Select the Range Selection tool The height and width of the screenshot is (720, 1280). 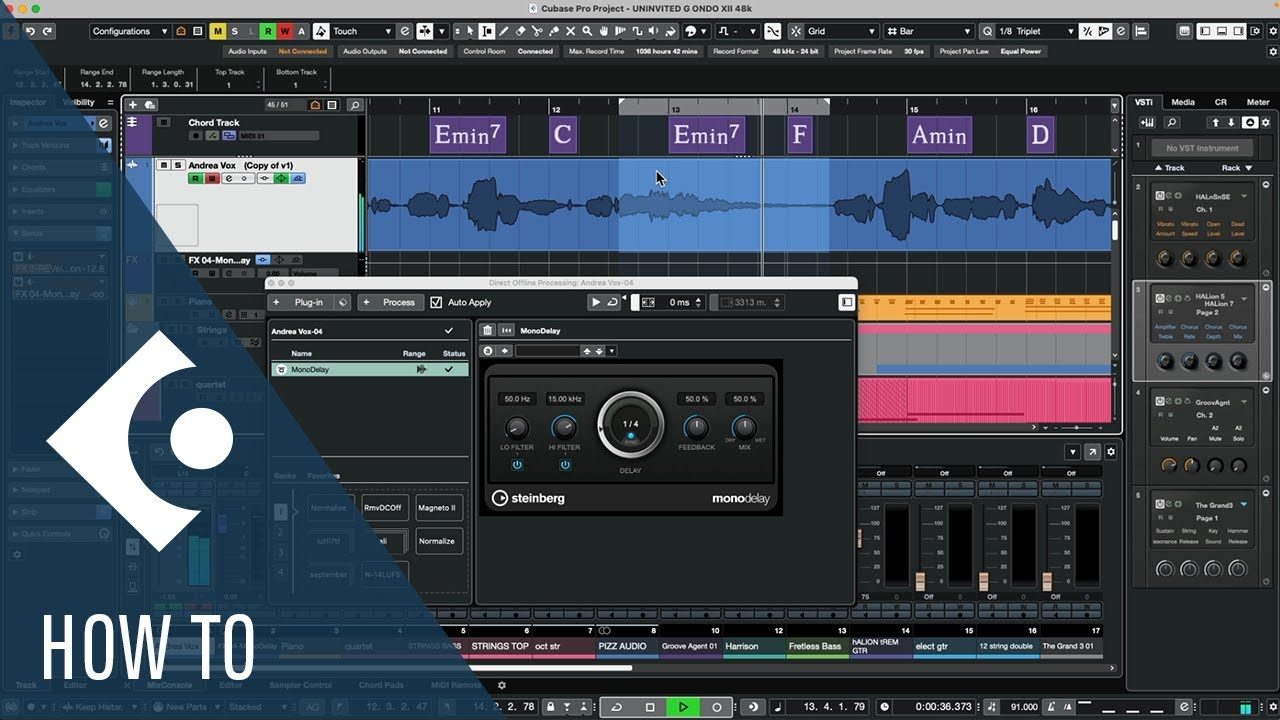[x=487, y=31]
